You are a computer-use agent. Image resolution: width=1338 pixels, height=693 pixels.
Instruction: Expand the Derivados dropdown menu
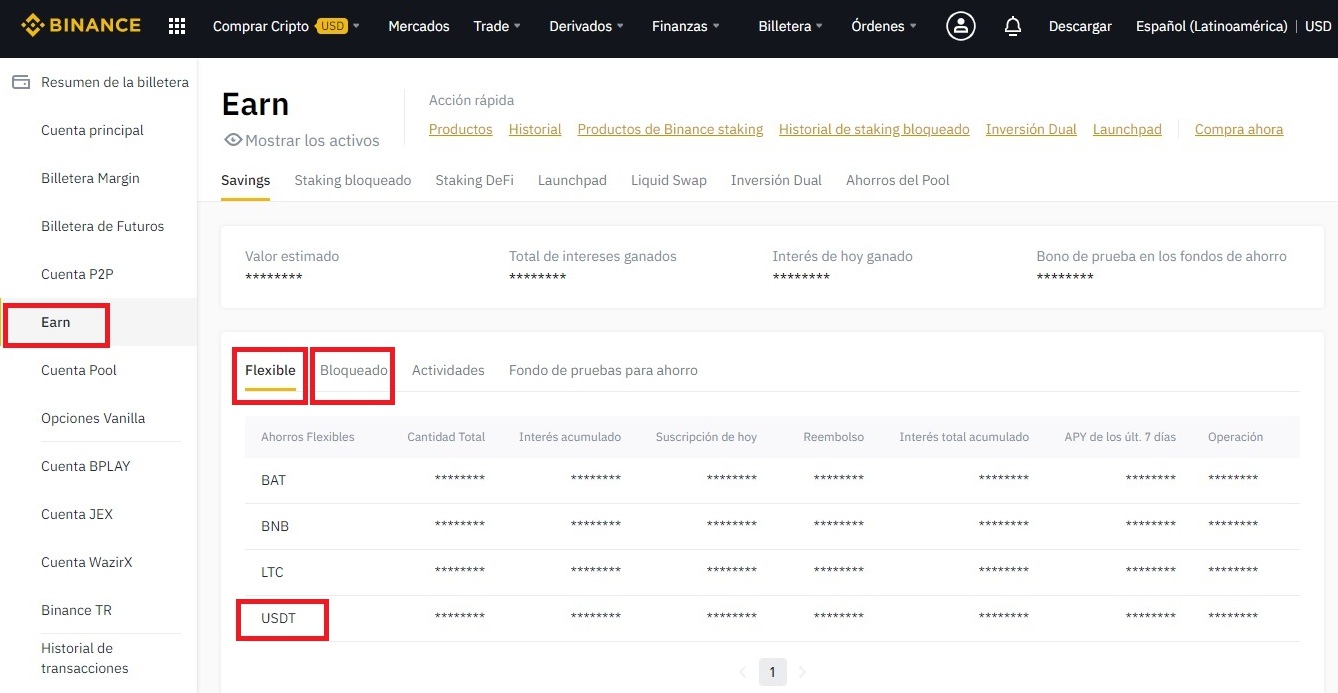coord(586,26)
